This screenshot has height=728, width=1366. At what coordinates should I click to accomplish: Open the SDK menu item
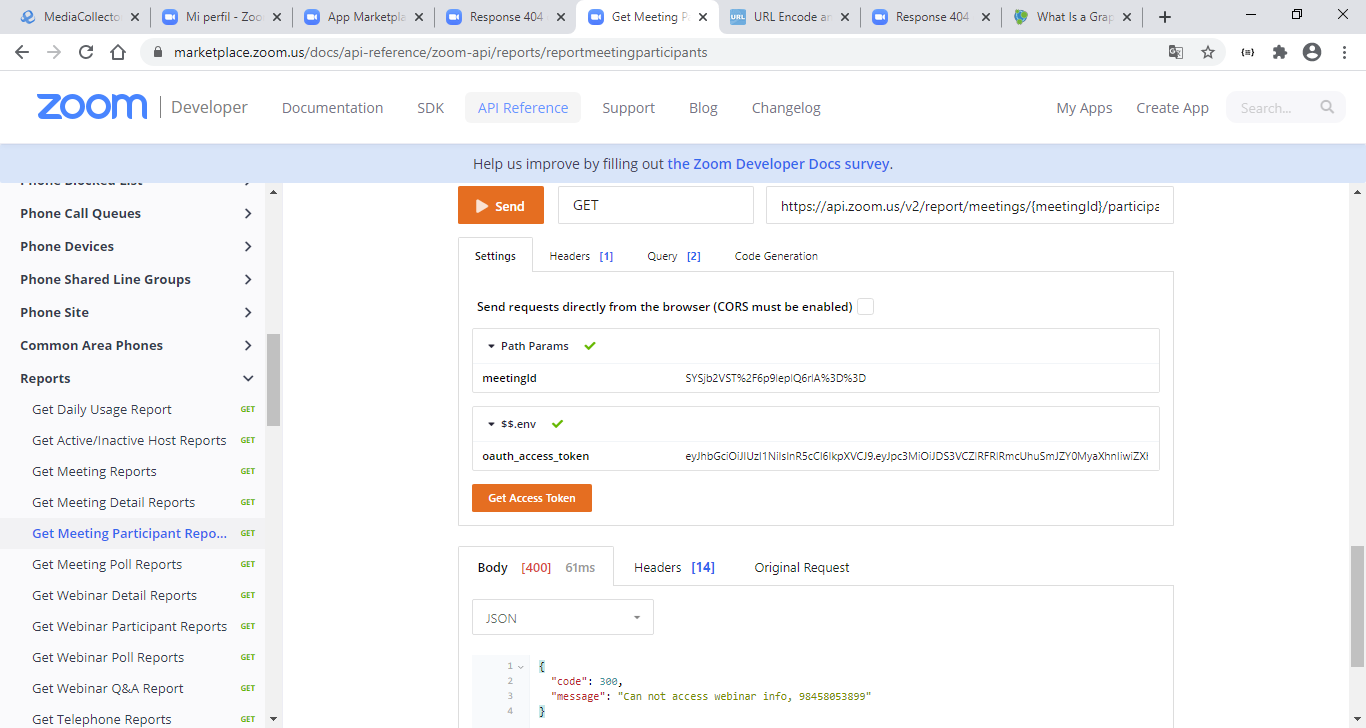(x=430, y=108)
